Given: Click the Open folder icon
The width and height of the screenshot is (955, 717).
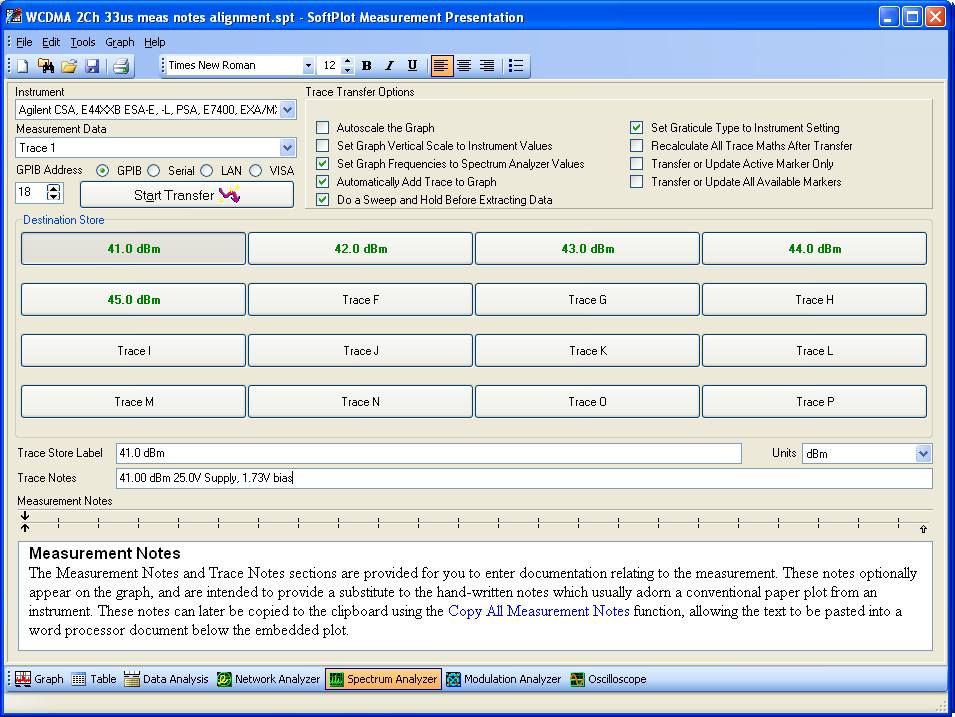Looking at the screenshot, I should [69, 66].
